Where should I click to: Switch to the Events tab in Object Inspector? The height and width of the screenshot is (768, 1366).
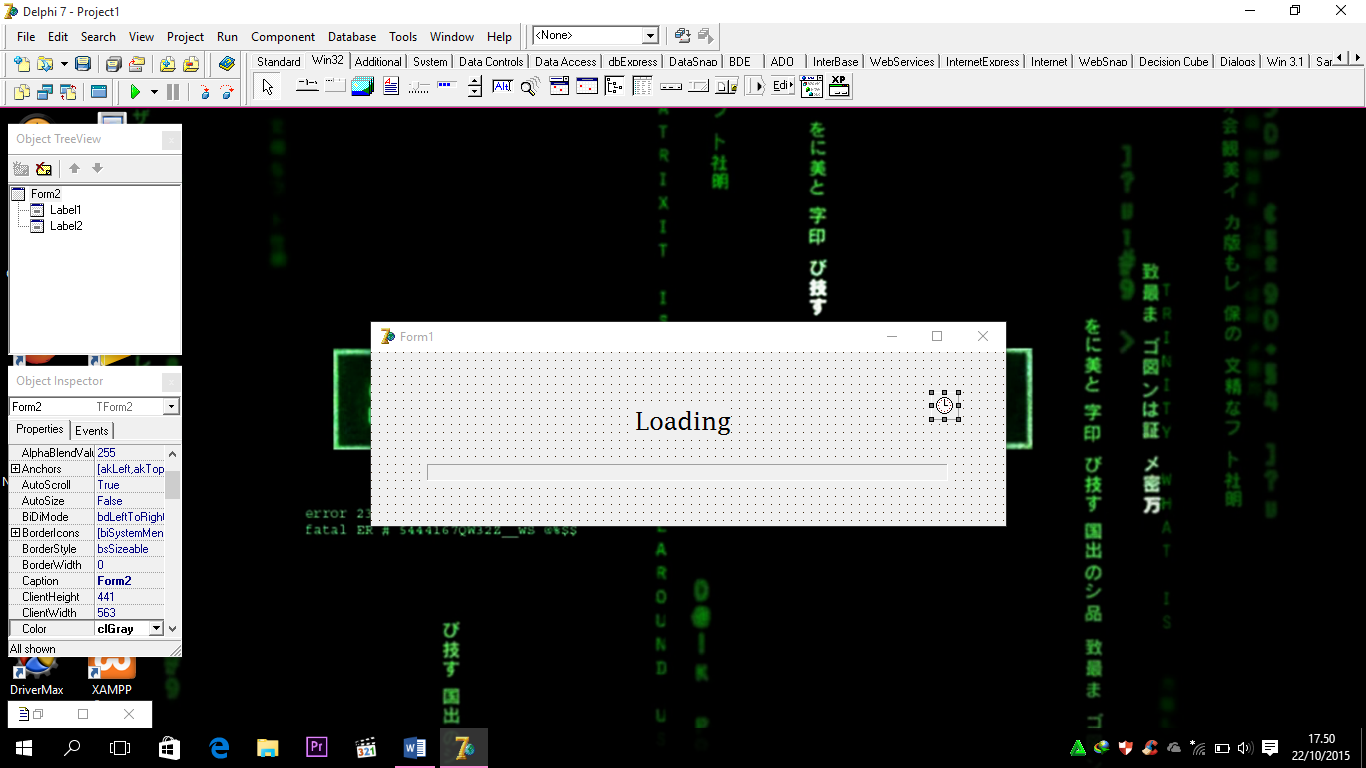92,430
